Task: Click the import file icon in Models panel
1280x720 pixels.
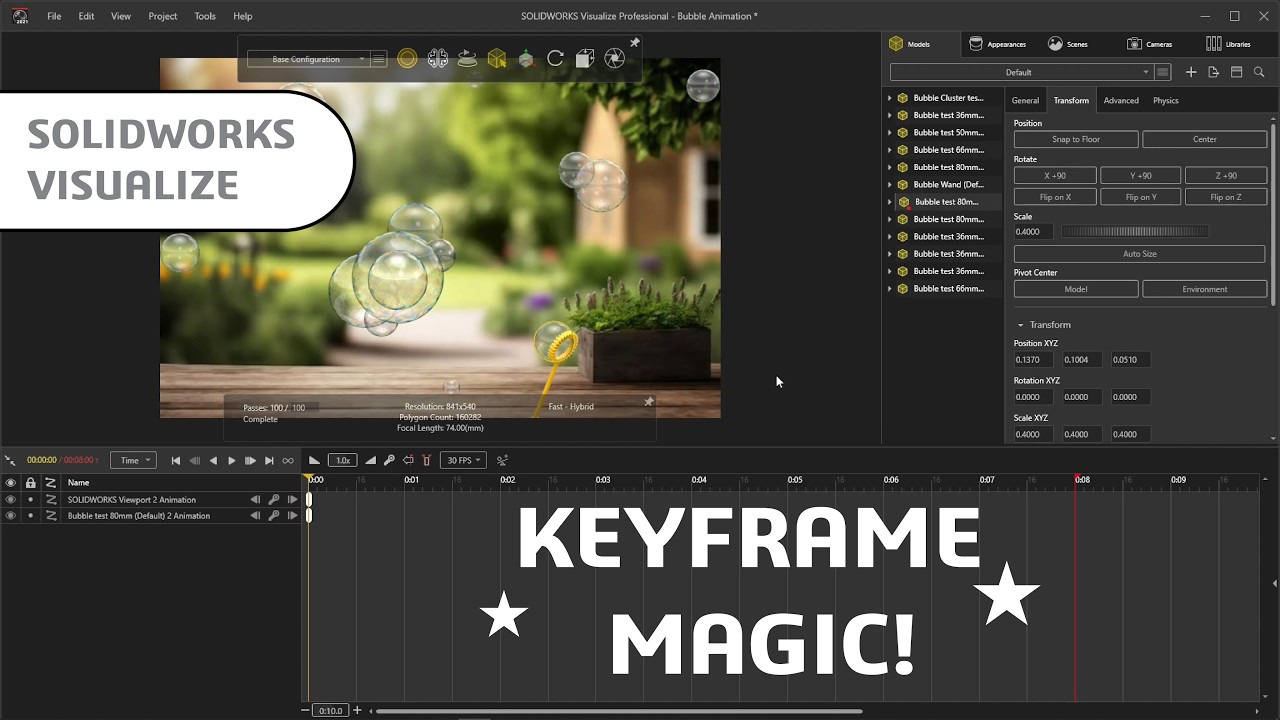Action: click(1213, 72)
